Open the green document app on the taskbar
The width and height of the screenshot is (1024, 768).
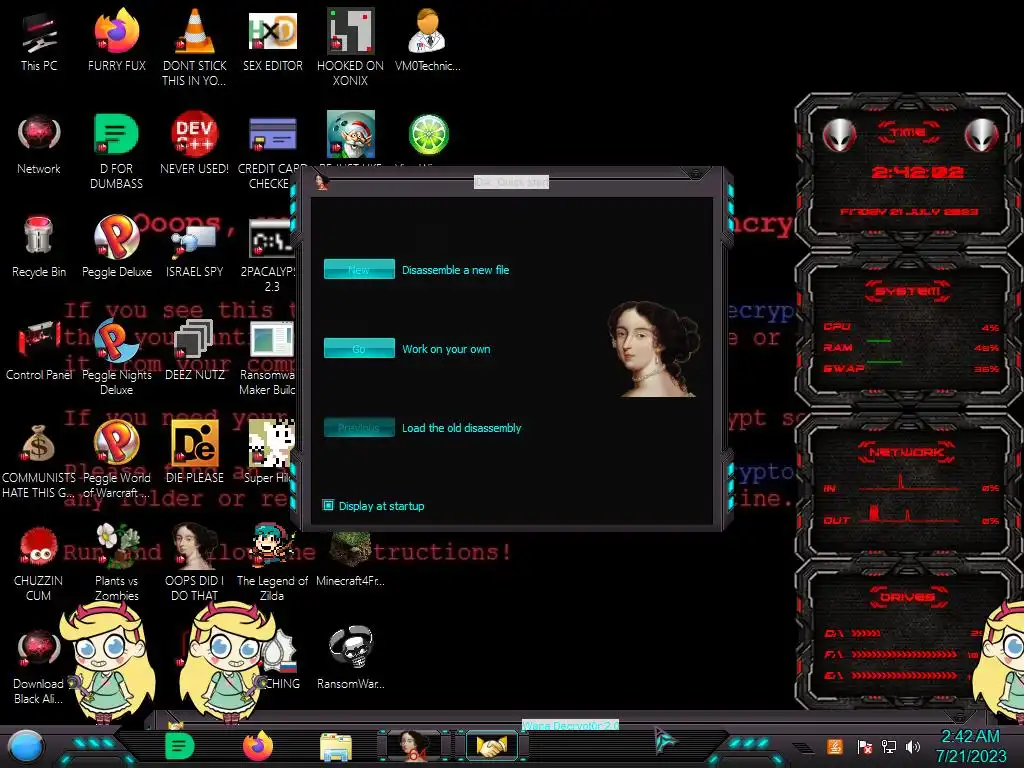[180, 746]
